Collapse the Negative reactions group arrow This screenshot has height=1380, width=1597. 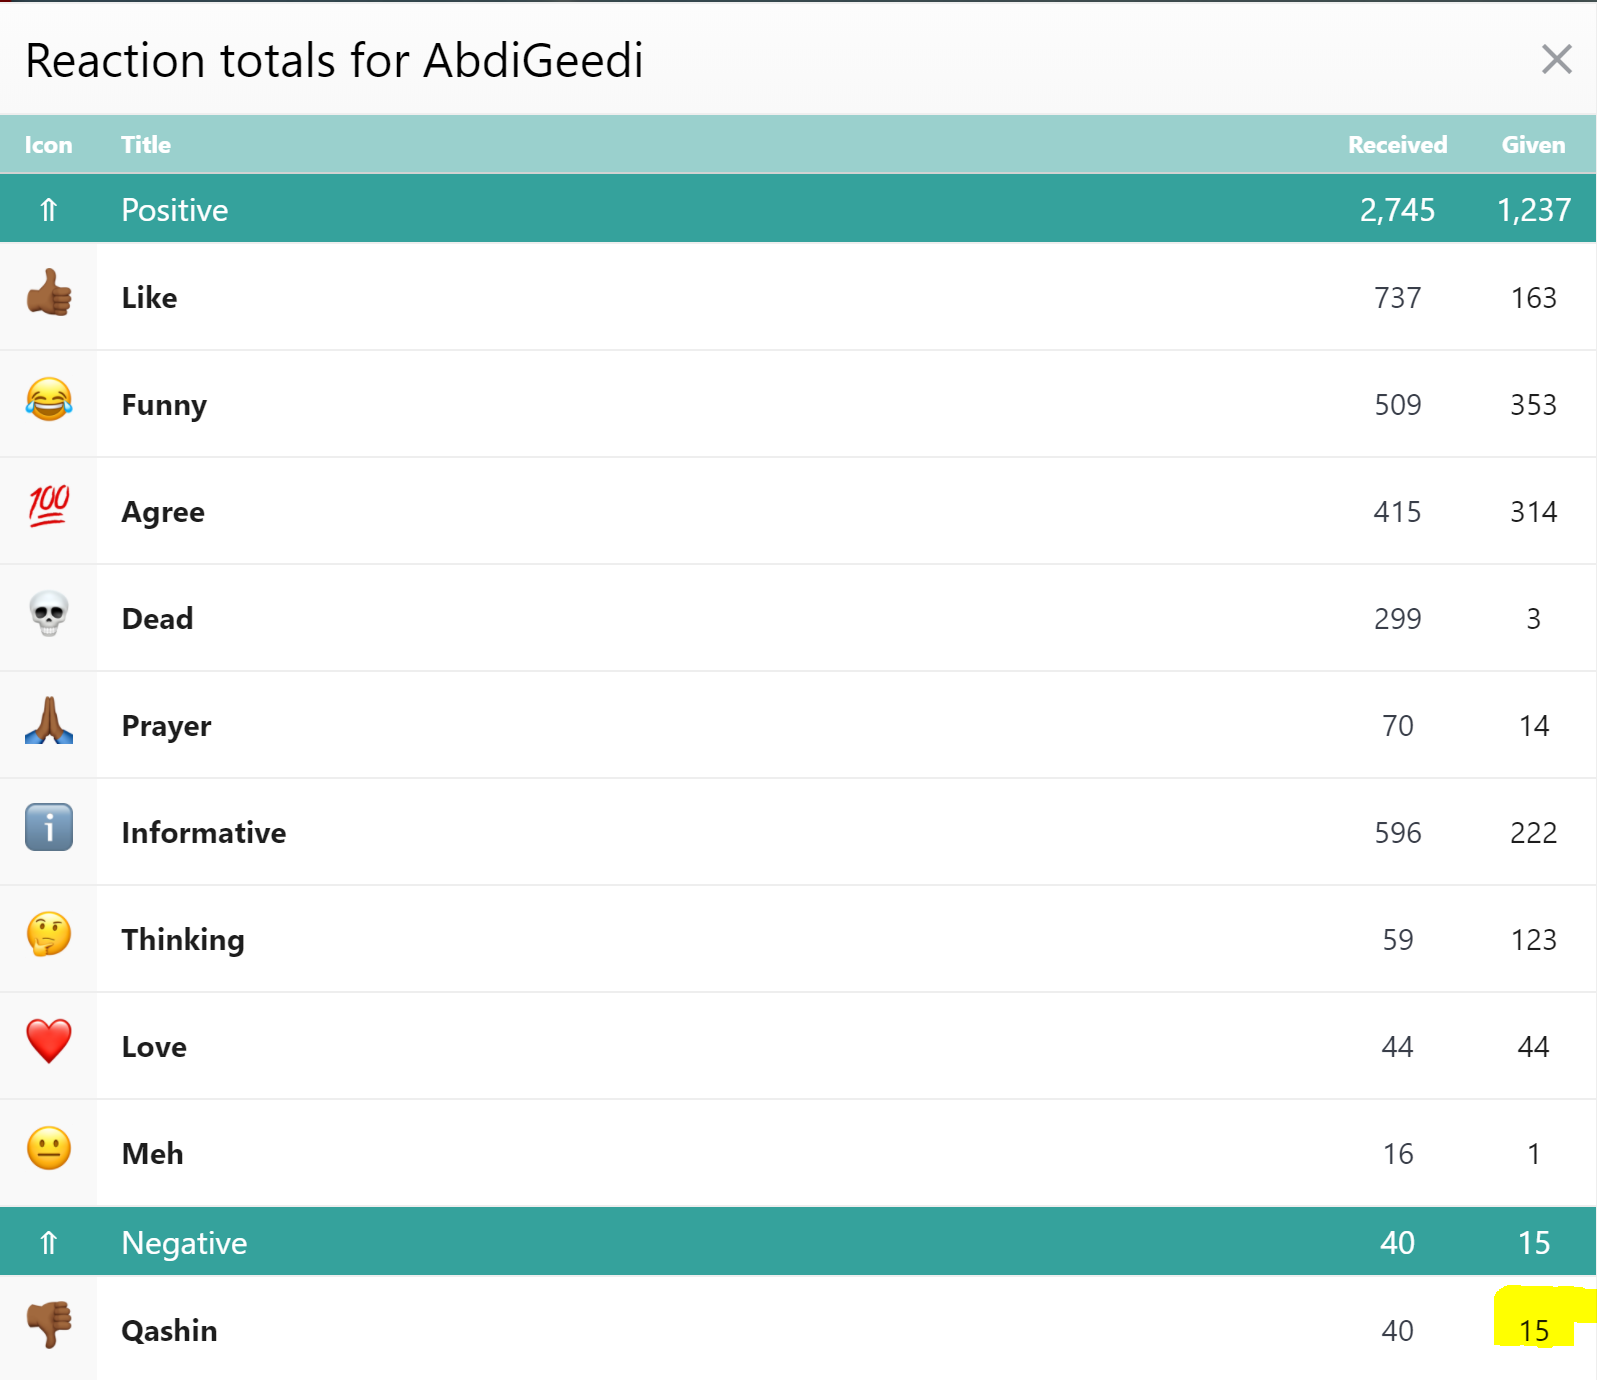[49, 1243]
